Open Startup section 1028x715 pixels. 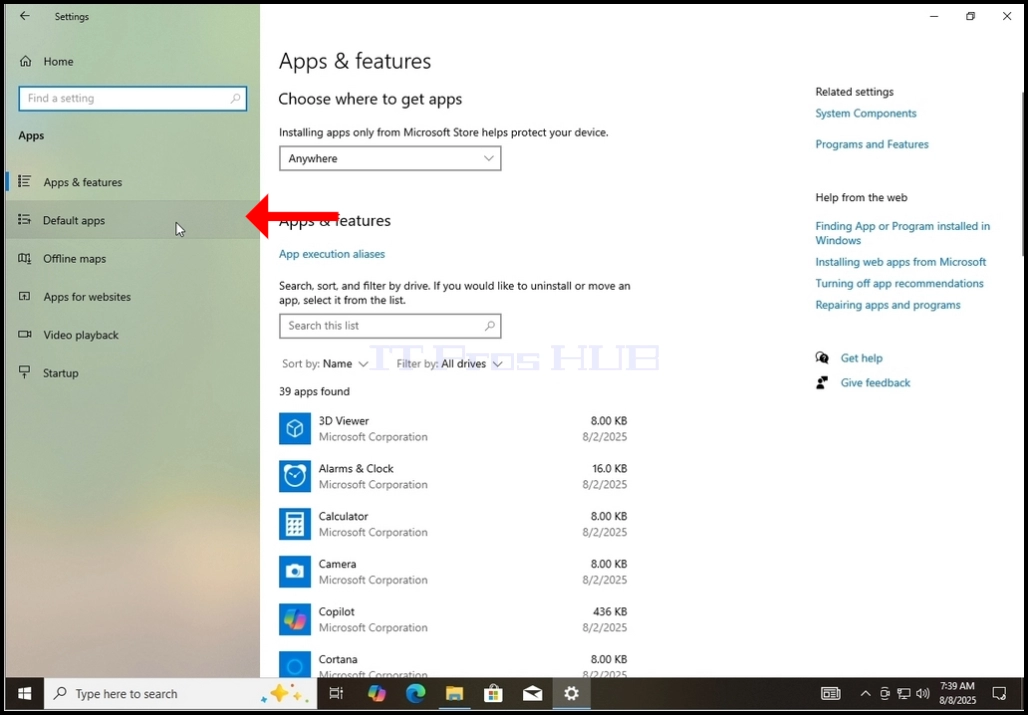pos(130,373)
